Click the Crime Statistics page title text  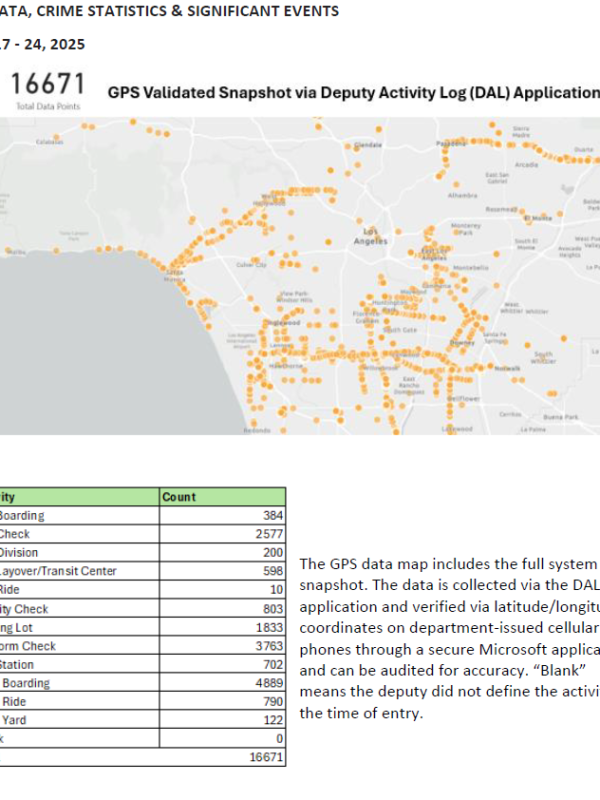click(170, 12)
